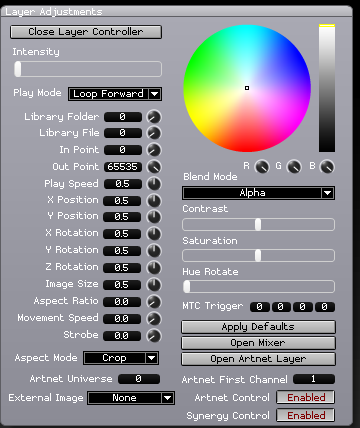Image resolution: width=360 pixels, height=428 pixels.
Task: Click the Library Folder rotary knob
Action: 154,117
